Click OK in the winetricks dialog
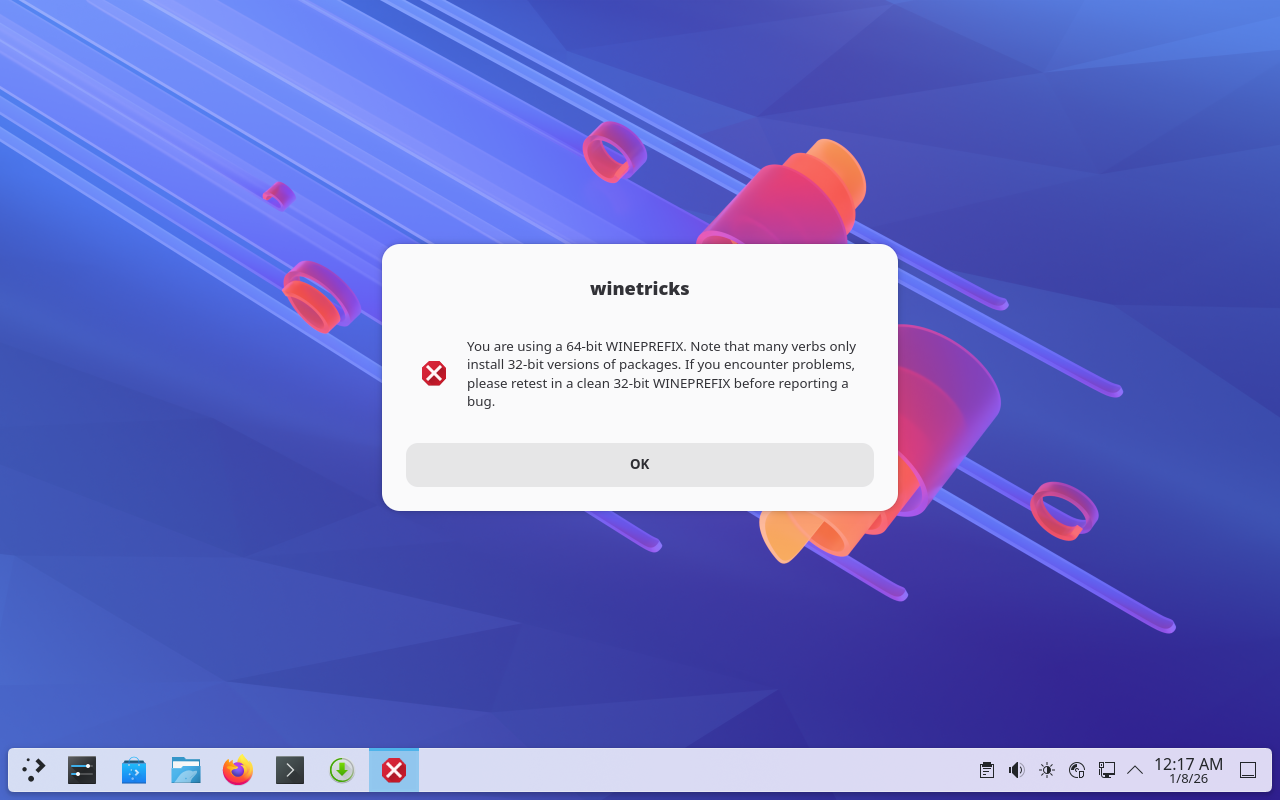 point(640,464)
